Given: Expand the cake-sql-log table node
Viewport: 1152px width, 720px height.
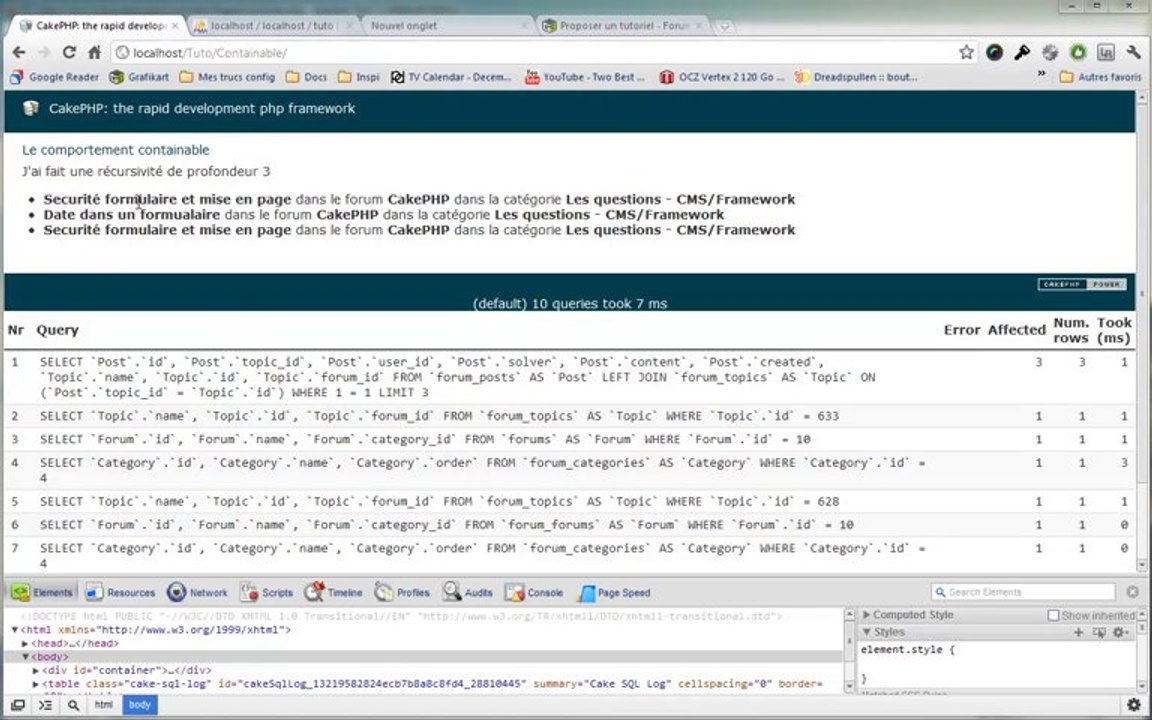Looking at the screenshot, I should tap(35, 684).
